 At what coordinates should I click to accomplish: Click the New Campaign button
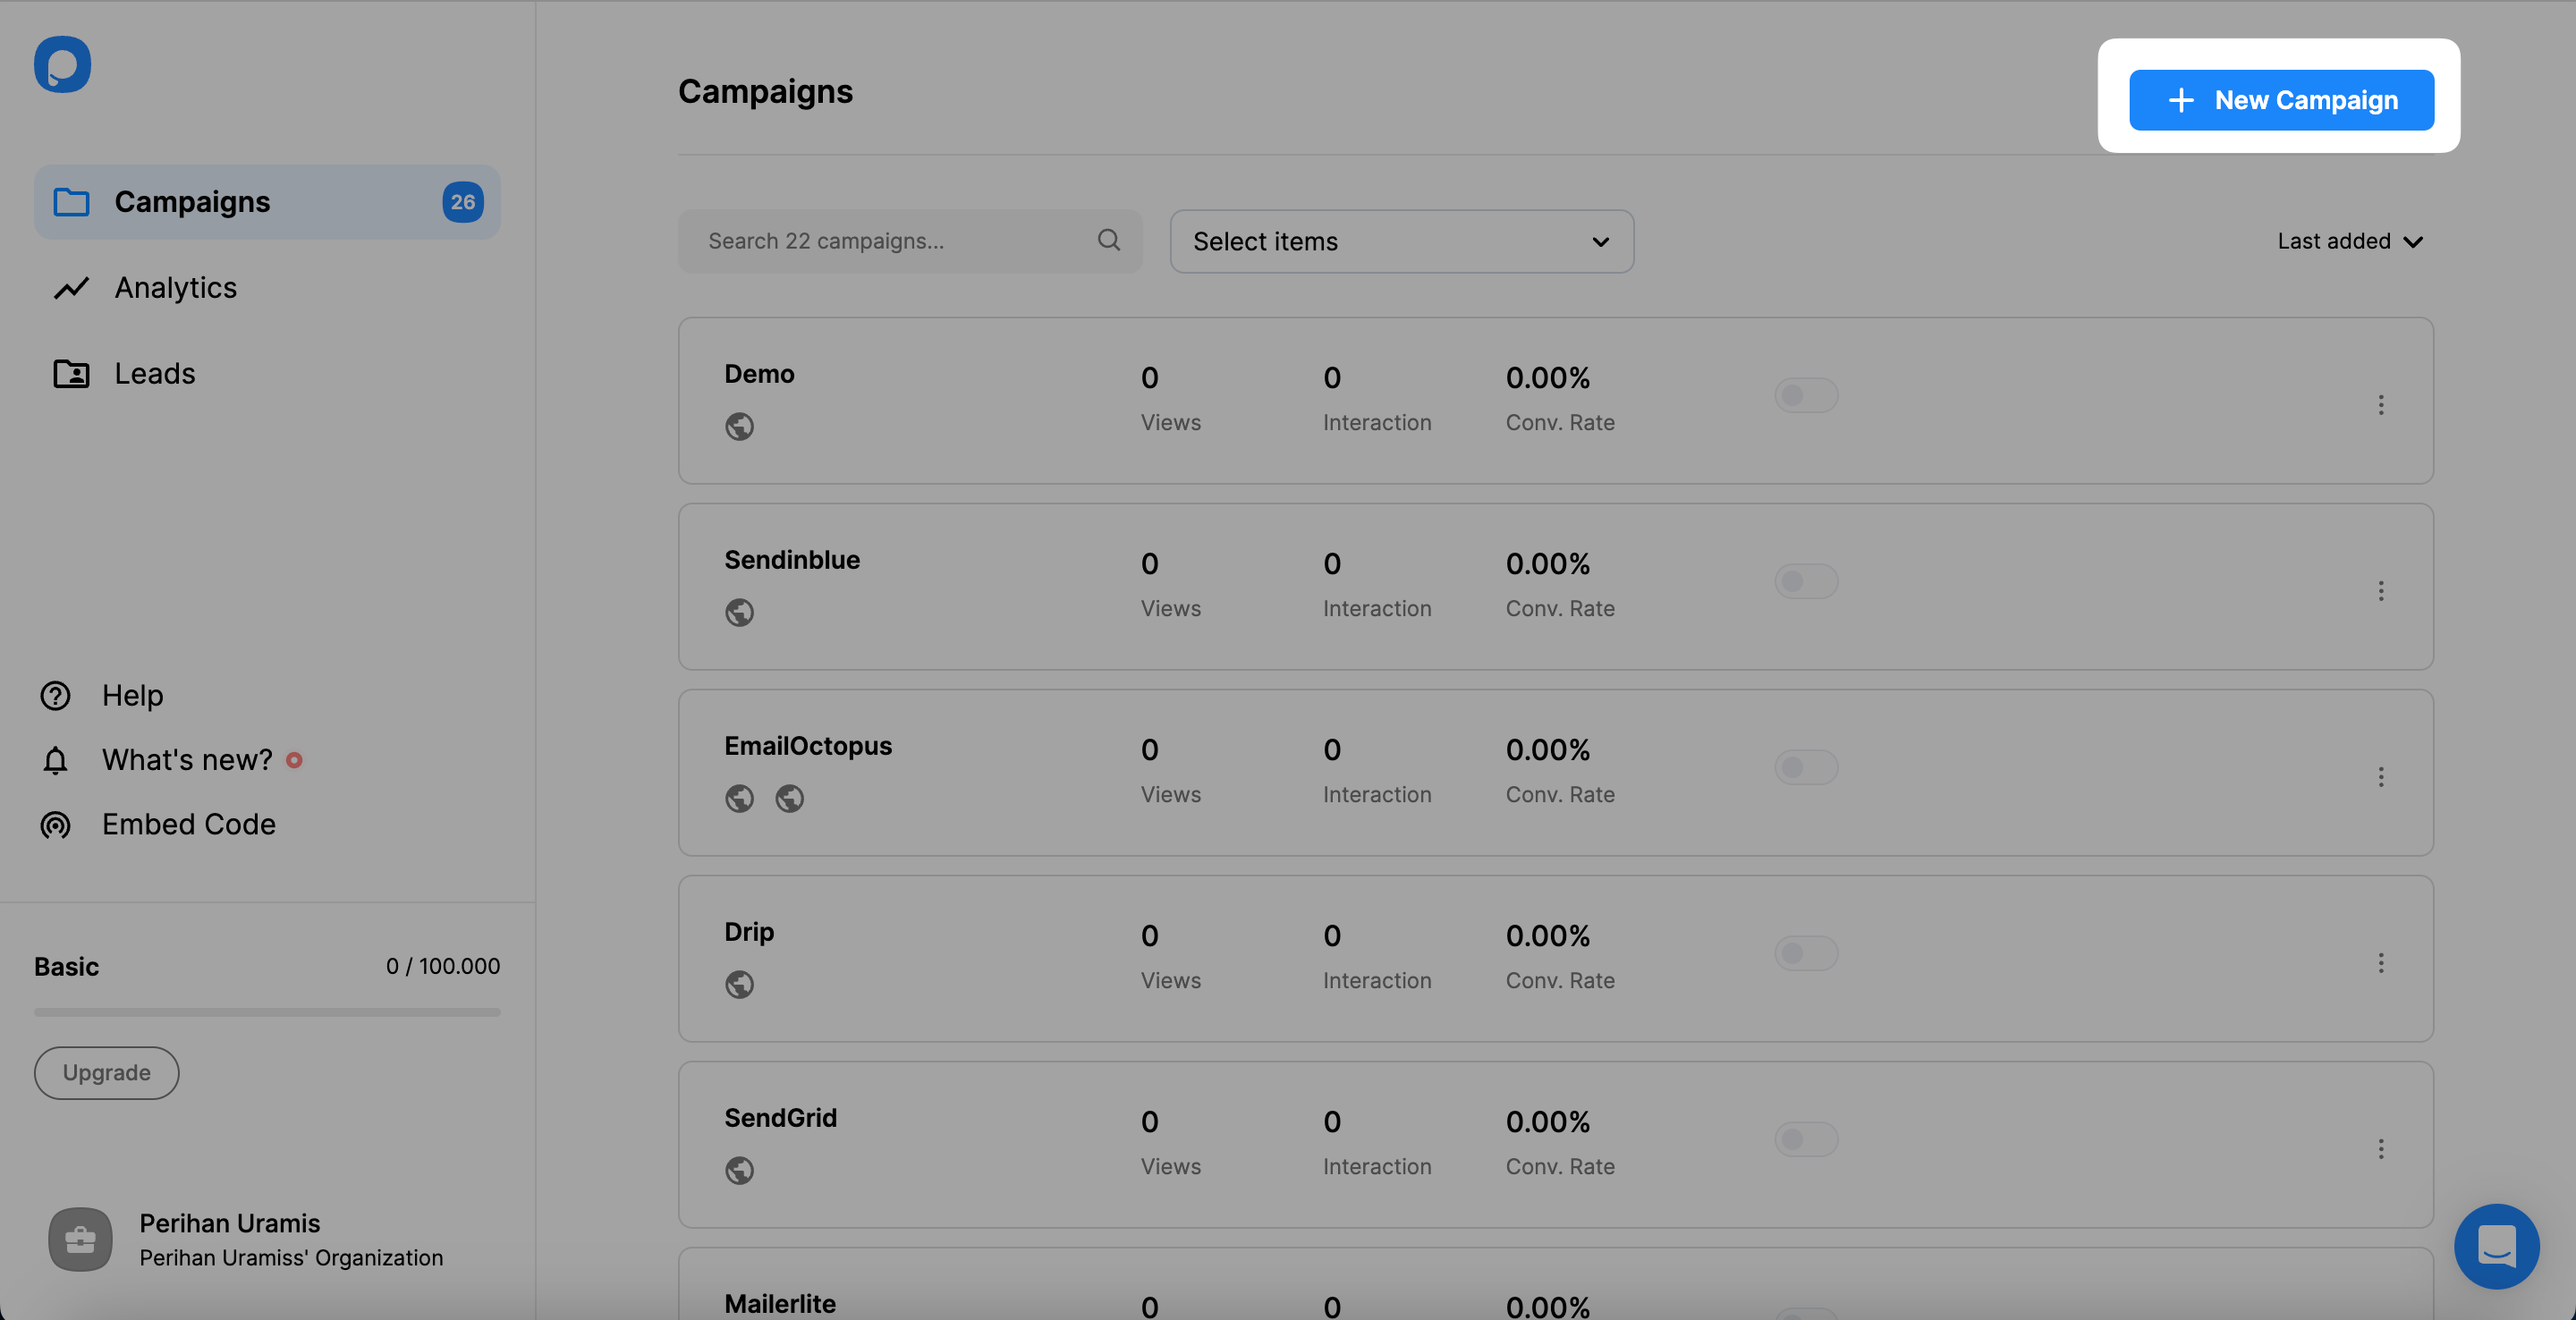pos(2281,100)
